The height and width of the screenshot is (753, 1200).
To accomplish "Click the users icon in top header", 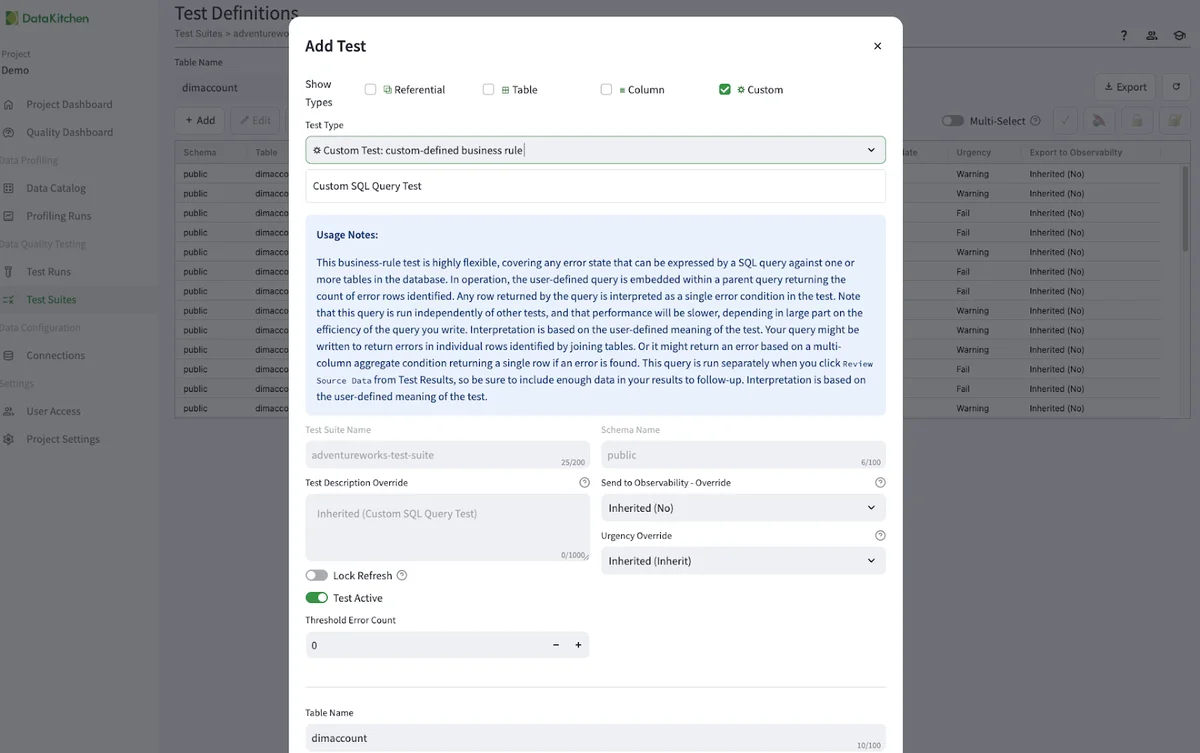I will (x=1152, y=36).
